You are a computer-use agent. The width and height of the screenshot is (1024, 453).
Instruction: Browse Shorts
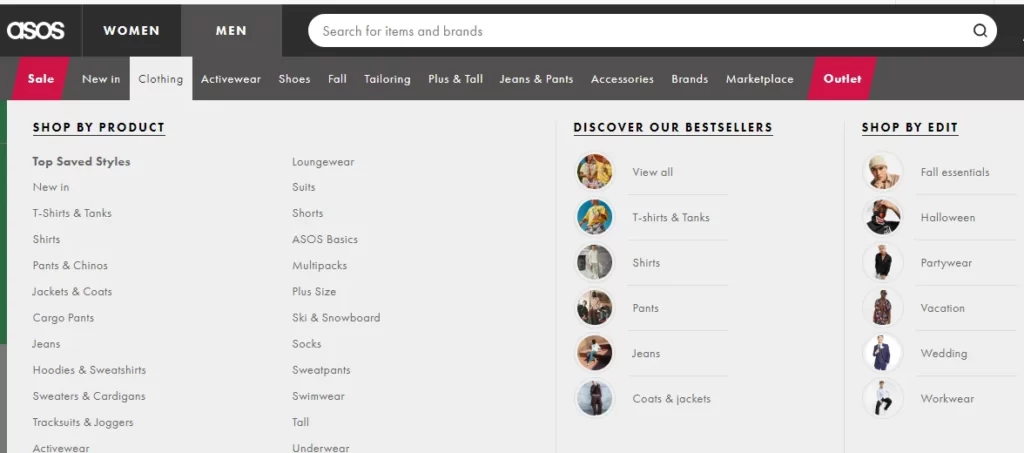pos(308,213)
